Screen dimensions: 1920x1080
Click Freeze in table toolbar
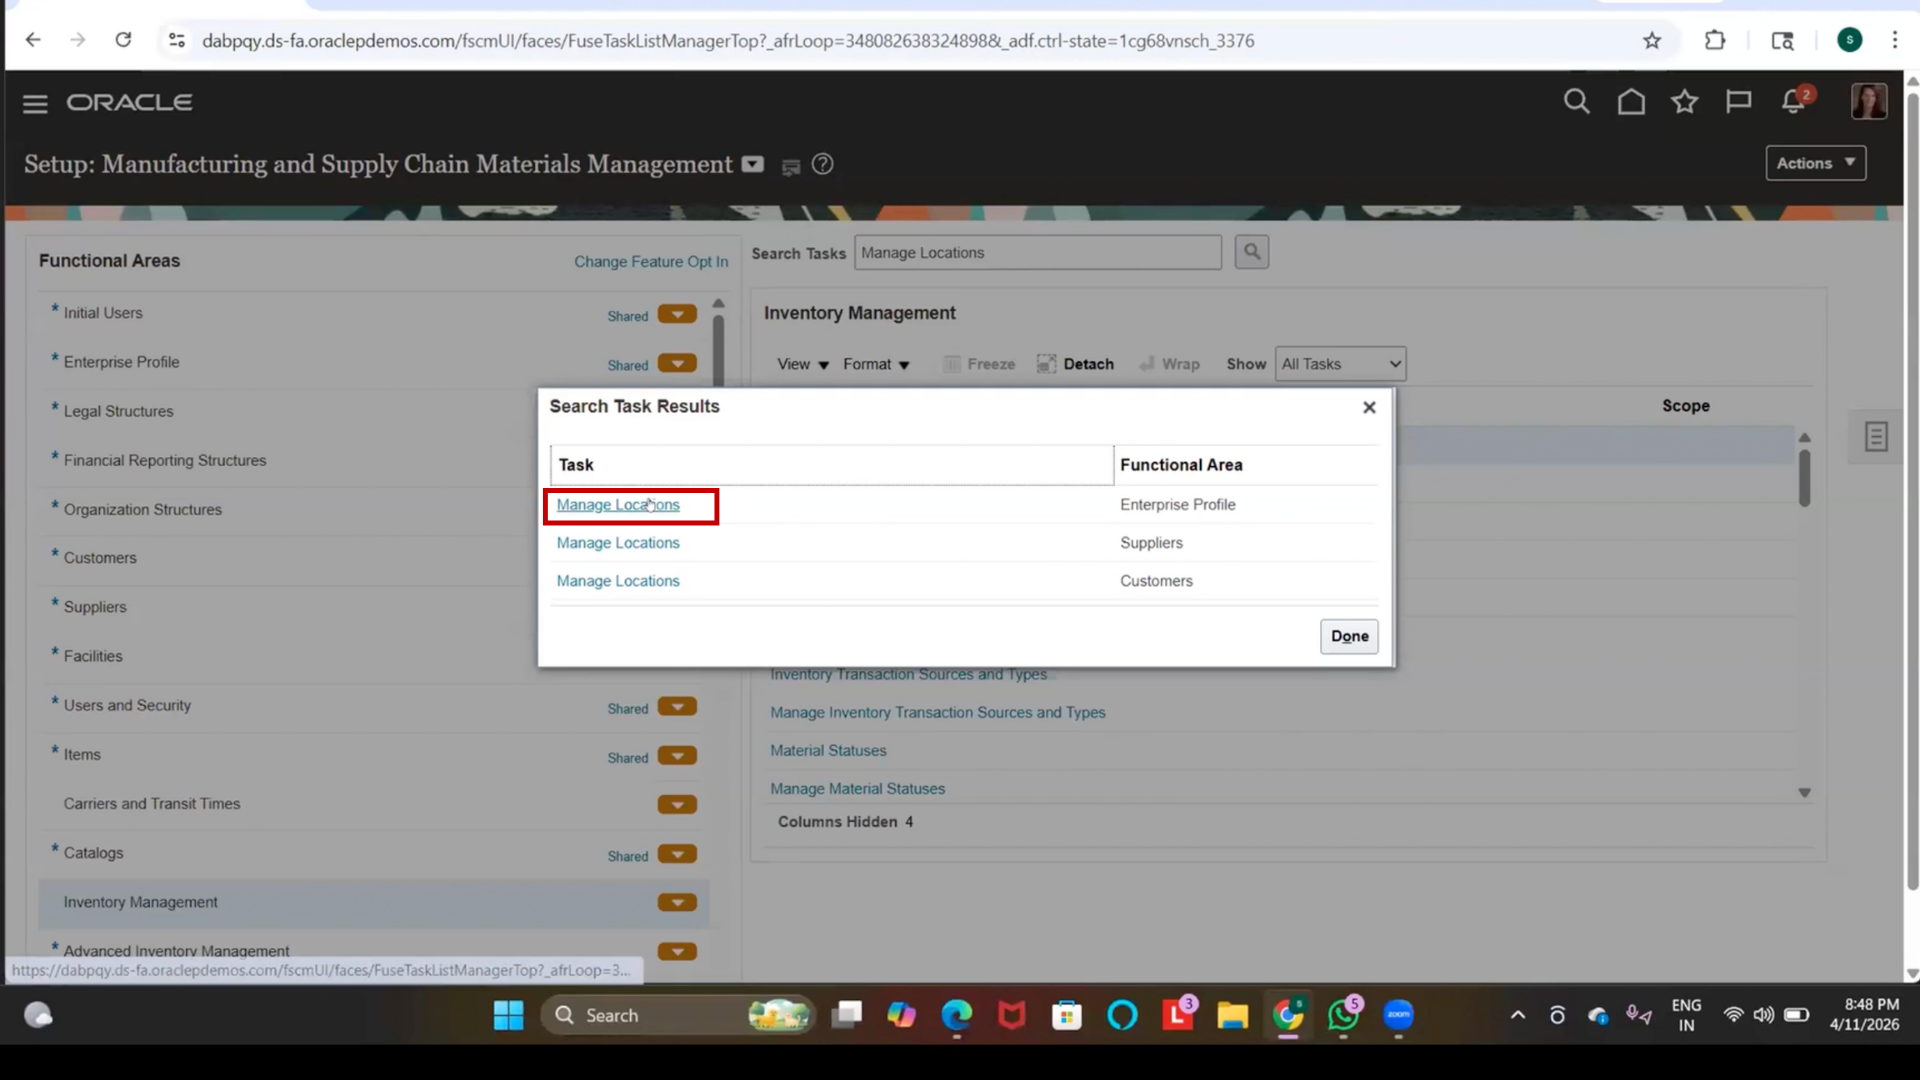tap(979, 364)
